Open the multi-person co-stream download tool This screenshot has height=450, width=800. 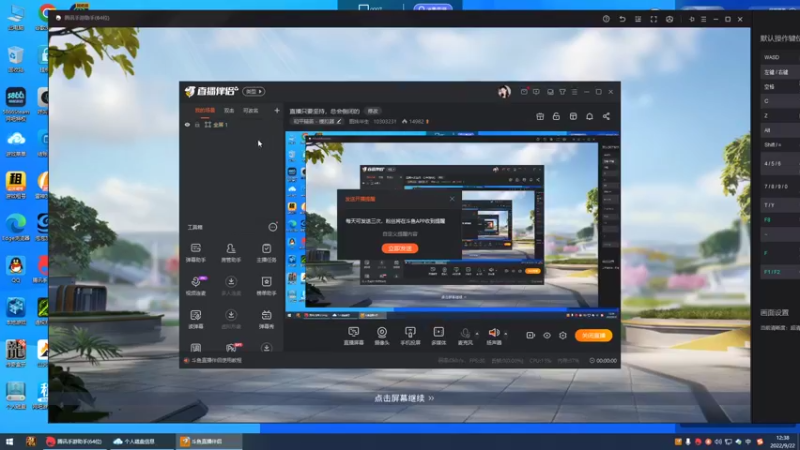231,286
